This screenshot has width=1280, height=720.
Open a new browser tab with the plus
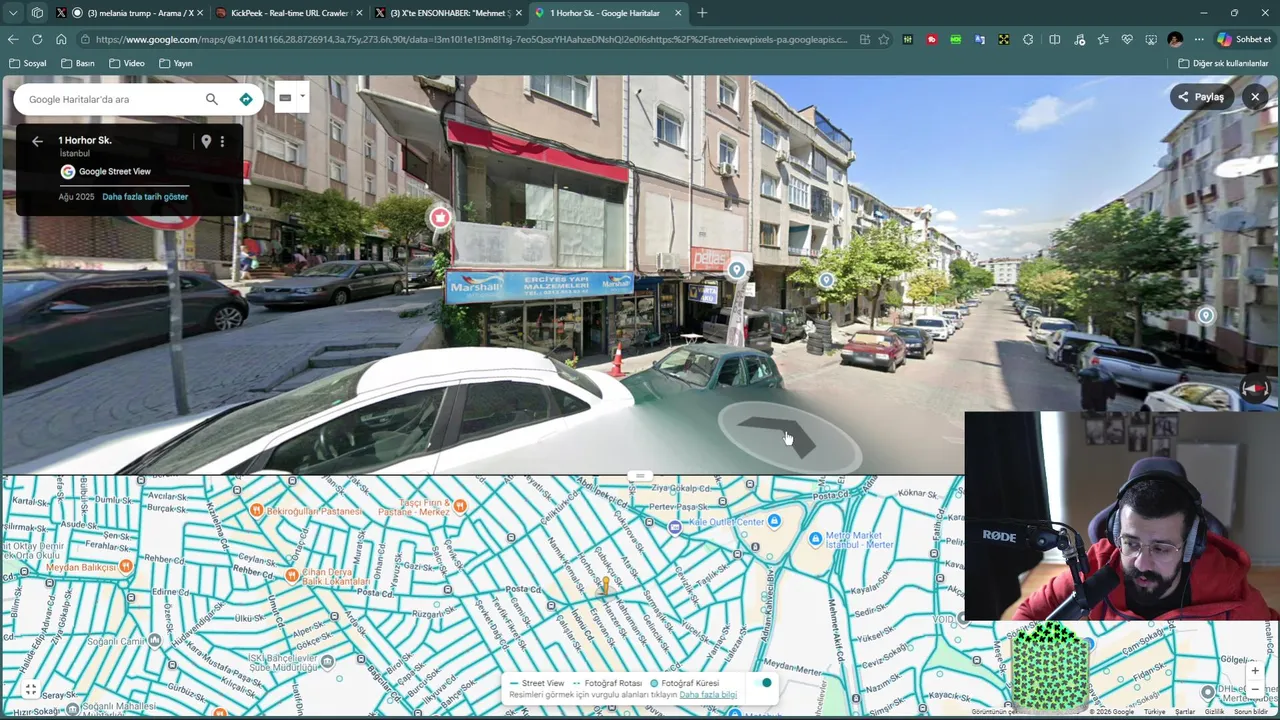point(702,13)
